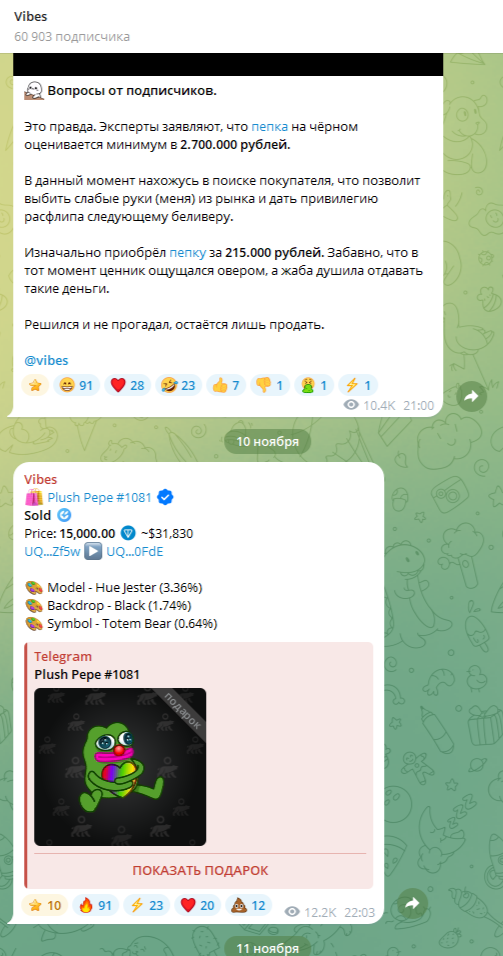The height and width of the screenshot is (956, 503).
Task: Open the @vibes mention link
Action: click(x=46, y=360)
